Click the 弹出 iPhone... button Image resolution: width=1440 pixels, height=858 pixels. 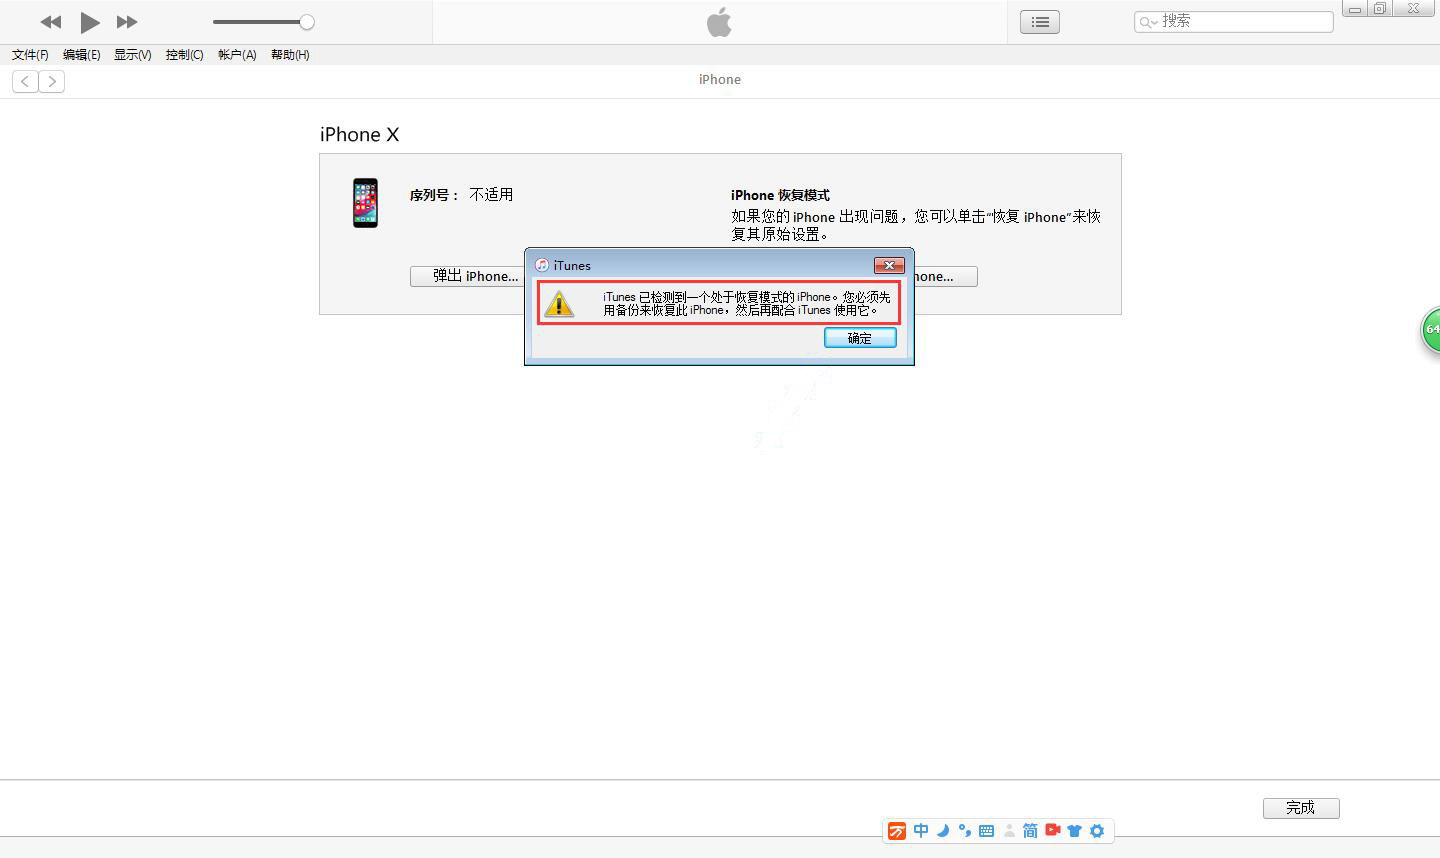(468, 276)
